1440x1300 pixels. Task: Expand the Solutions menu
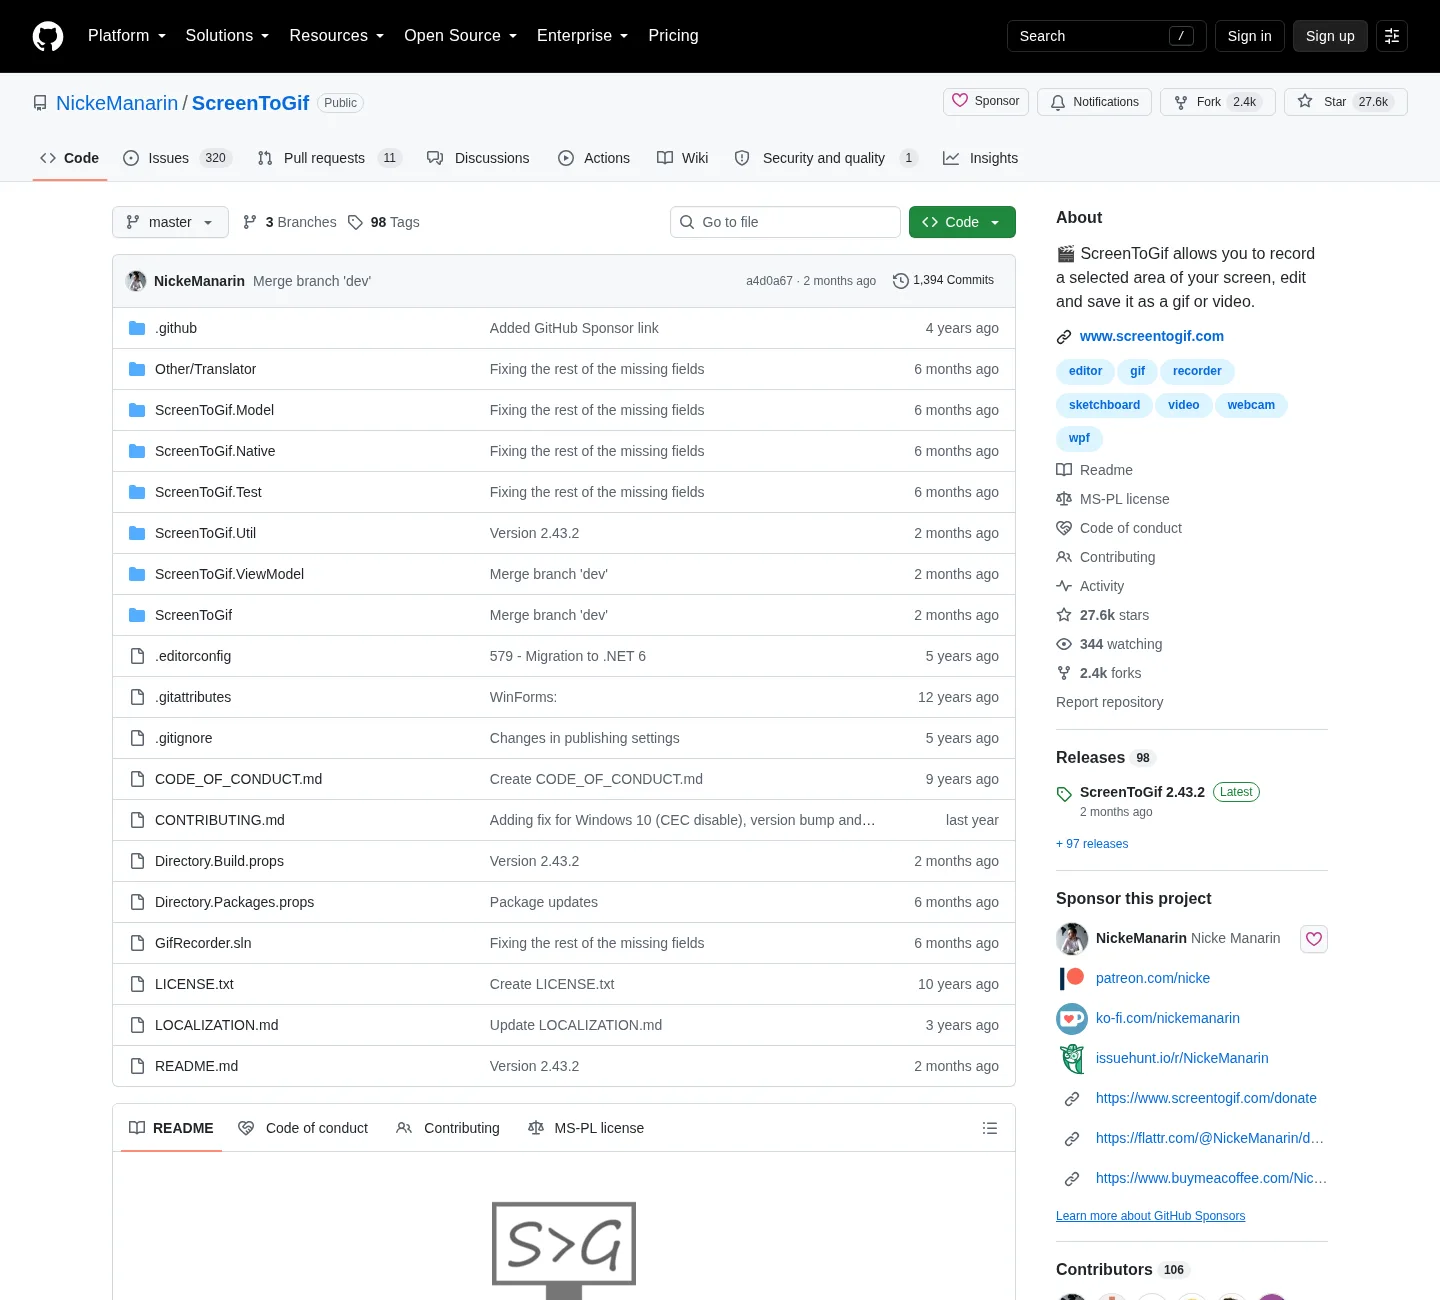point(227,36)
